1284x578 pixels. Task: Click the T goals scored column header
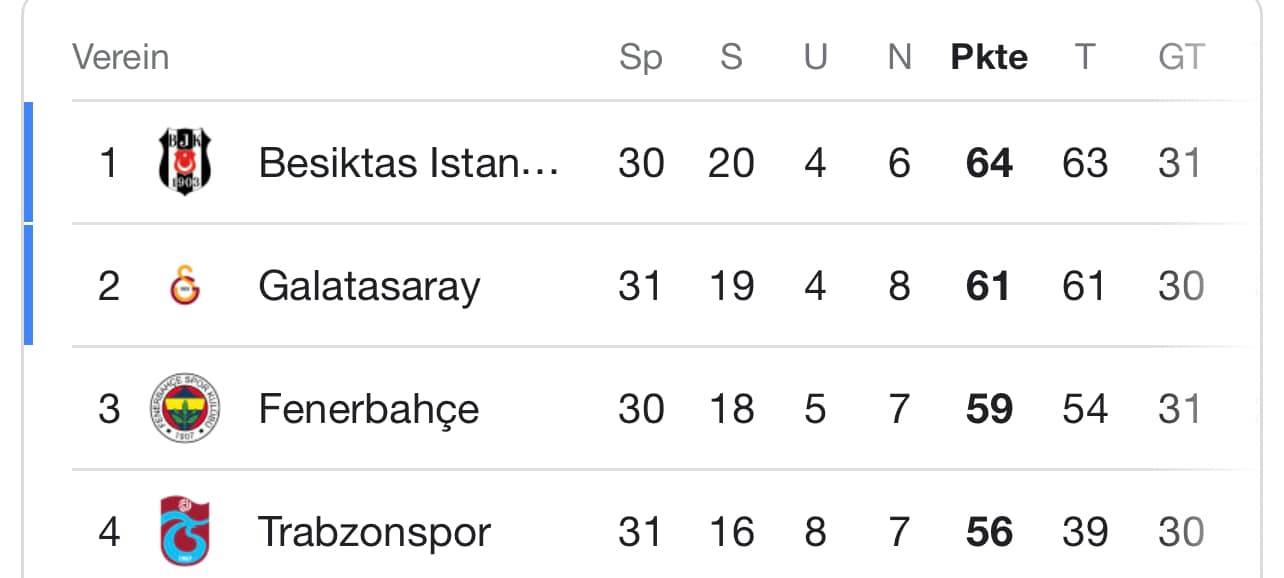click(1085, 57)
